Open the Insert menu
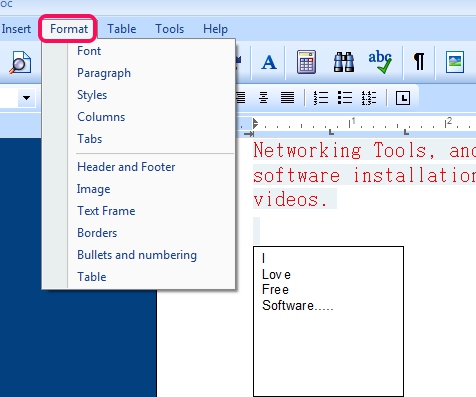The image size is (476, 397). [16, 29]
